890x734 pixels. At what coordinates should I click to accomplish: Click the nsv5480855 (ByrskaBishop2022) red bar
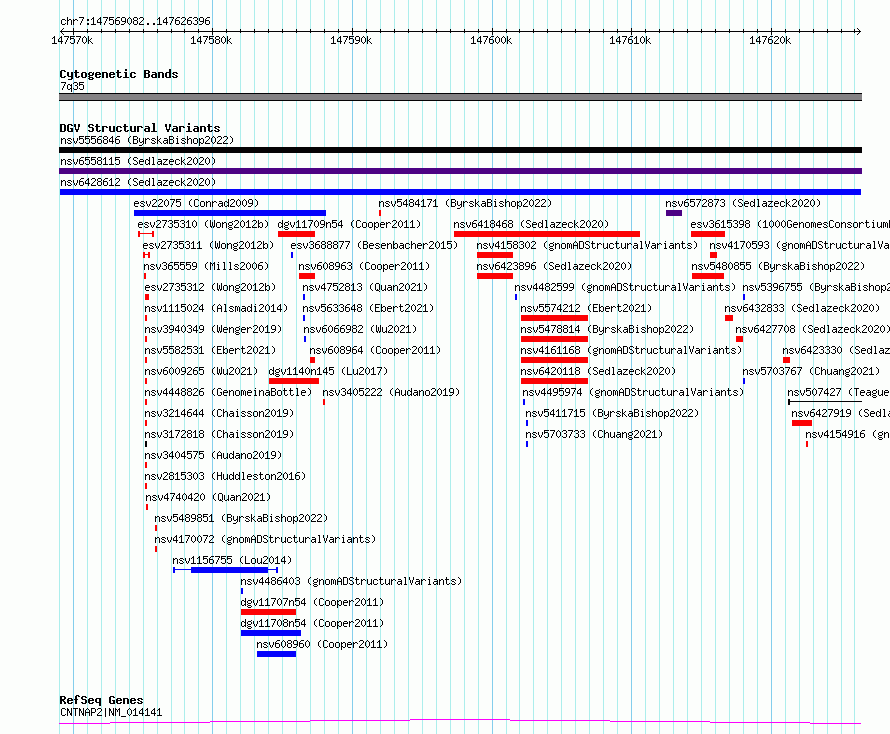708,276
